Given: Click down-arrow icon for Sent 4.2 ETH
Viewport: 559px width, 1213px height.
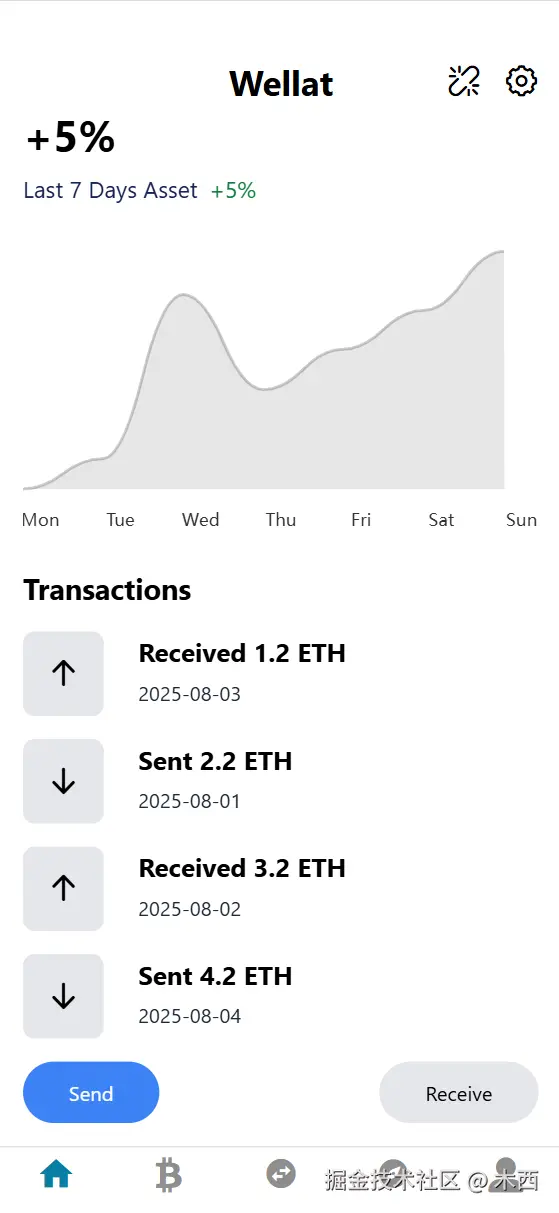Looking at the screenshot, I should pos(63,996).
